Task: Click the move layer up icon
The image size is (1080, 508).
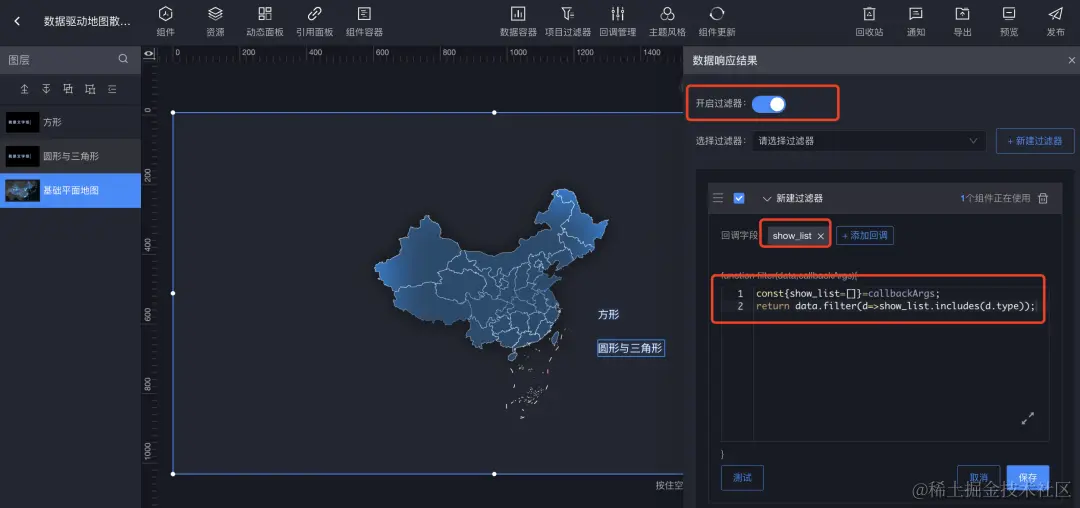Action: (25, 89)
